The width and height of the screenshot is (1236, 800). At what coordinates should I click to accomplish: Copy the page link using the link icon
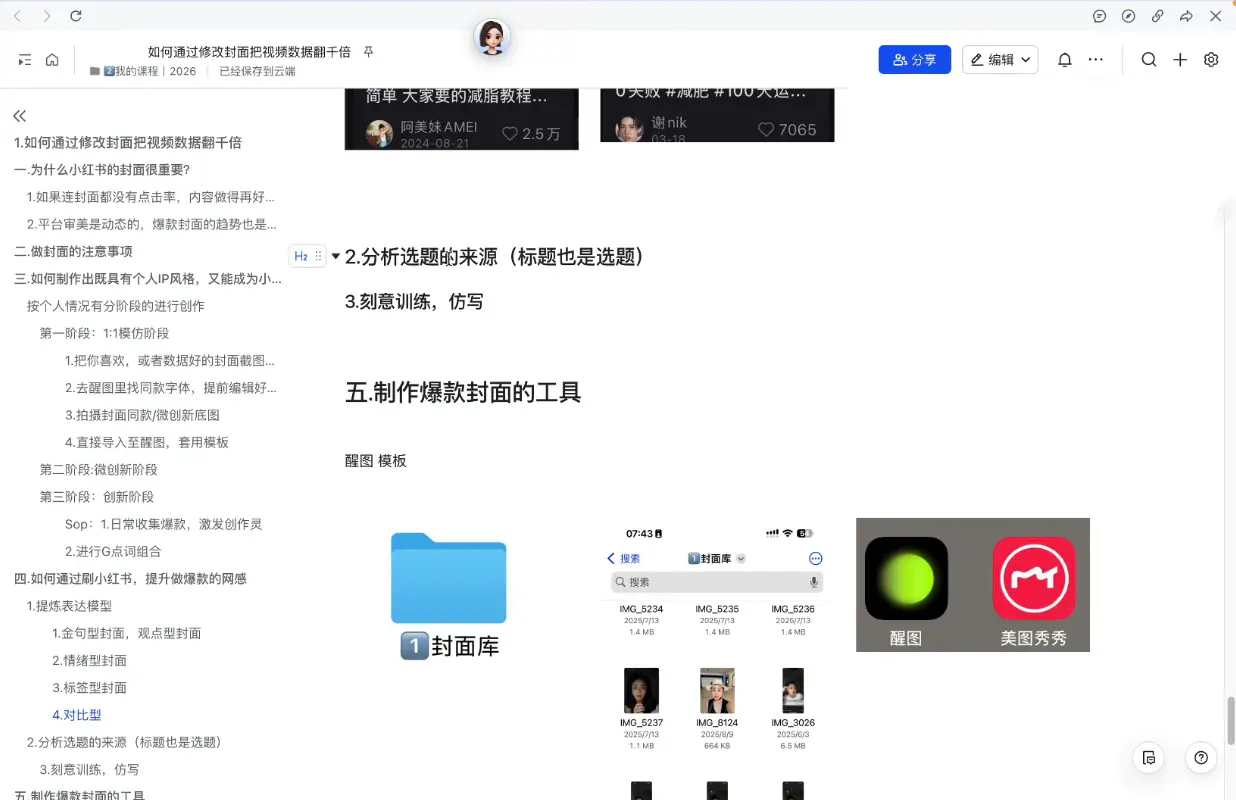coord(1158,16)
